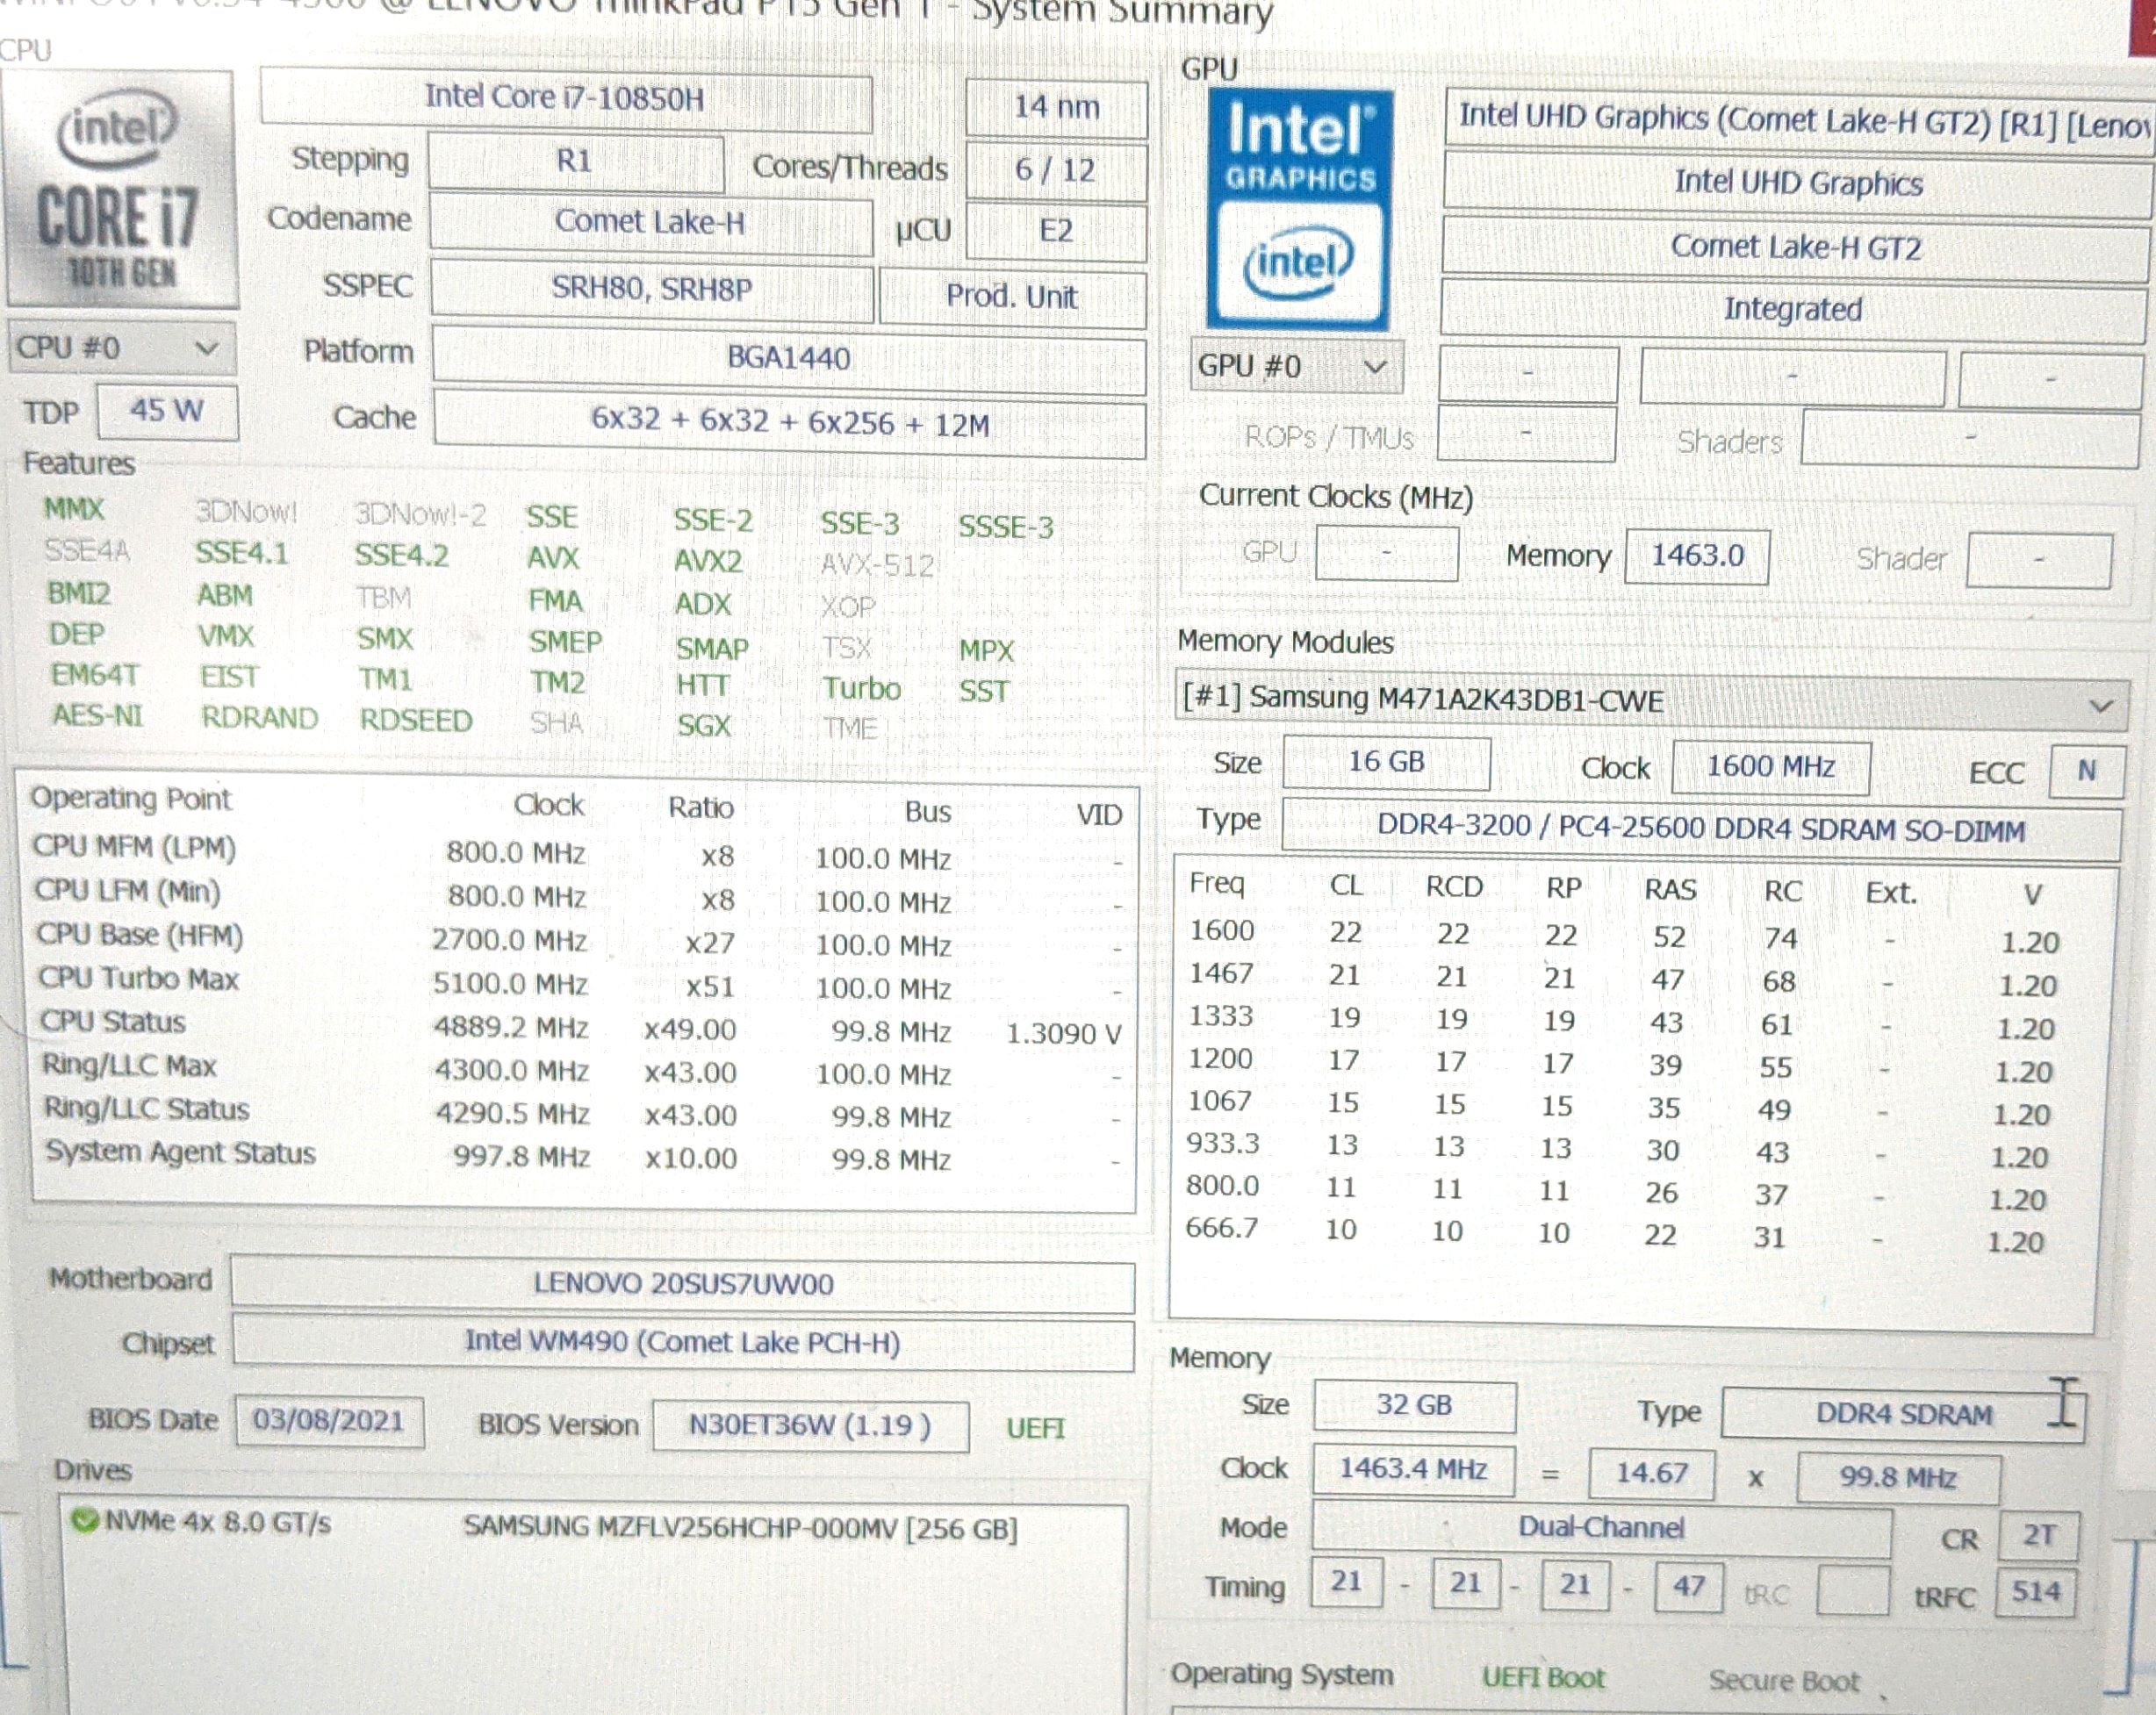Click the UEFI Boot indicator label

point(1542,1677)
